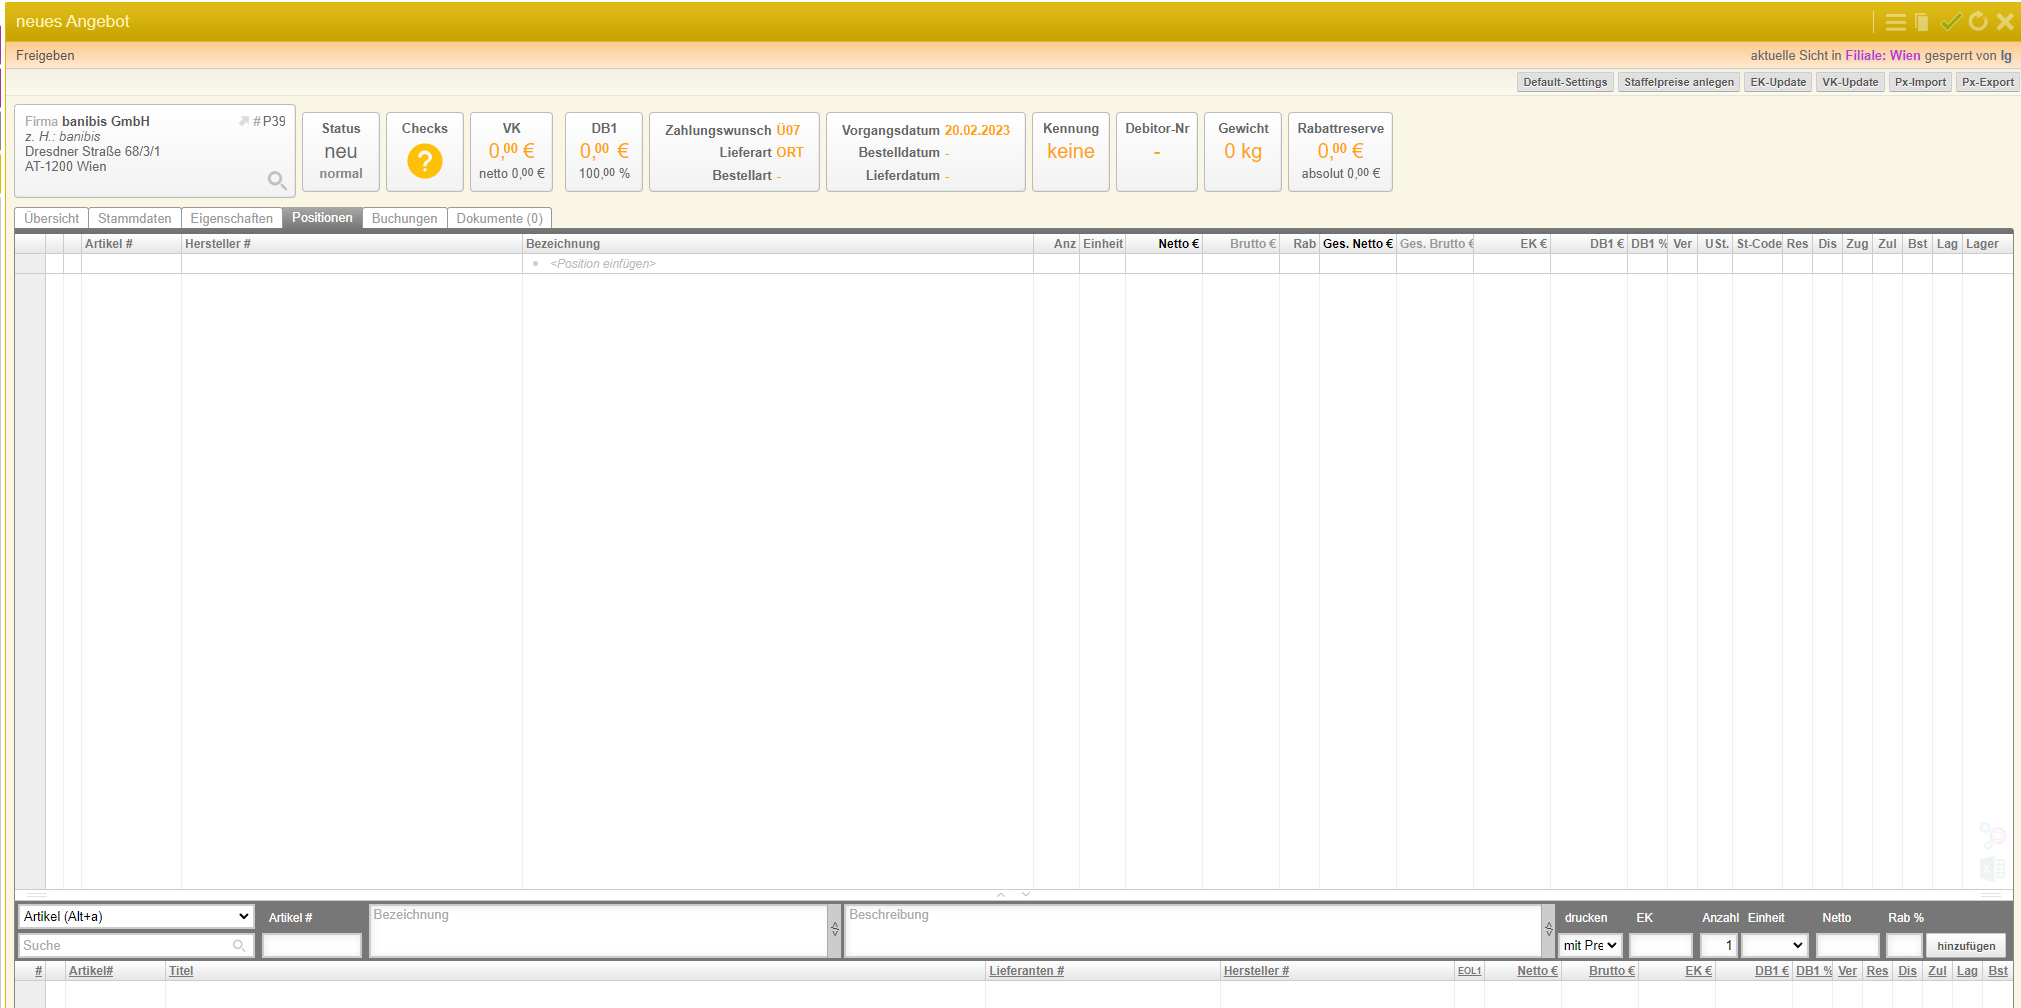
Task: Open the Status neu normal card
Action: (x=341, y=151)
